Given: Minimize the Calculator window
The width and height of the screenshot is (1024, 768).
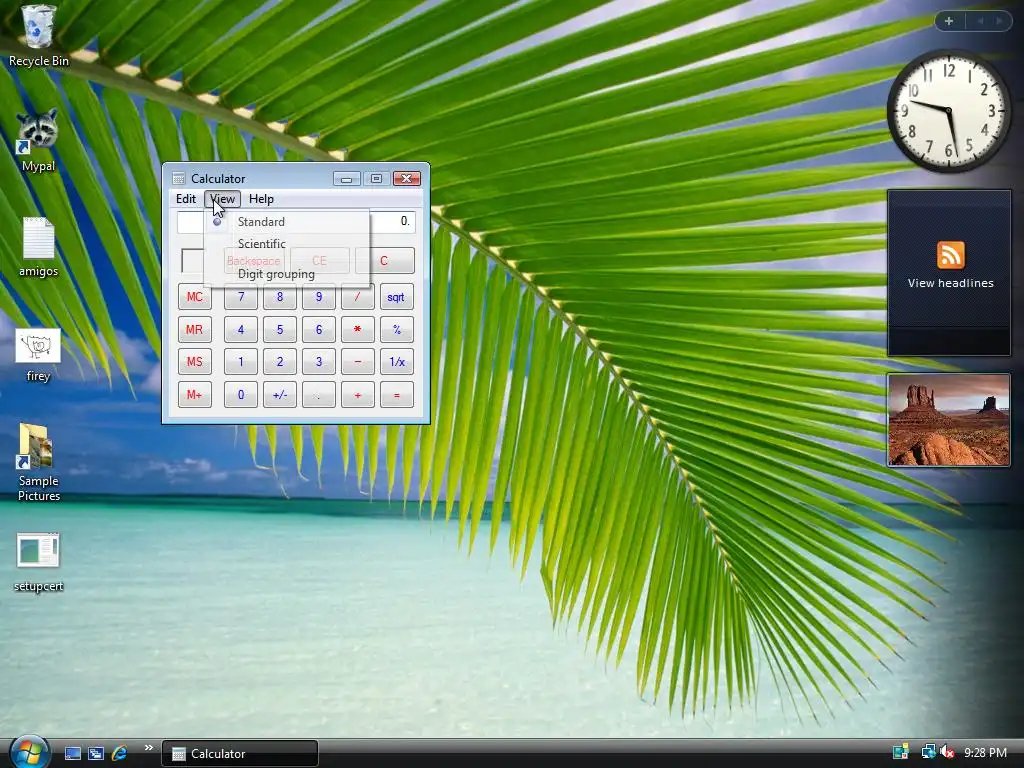Looking at the screenshot, I should coord(346,178).
